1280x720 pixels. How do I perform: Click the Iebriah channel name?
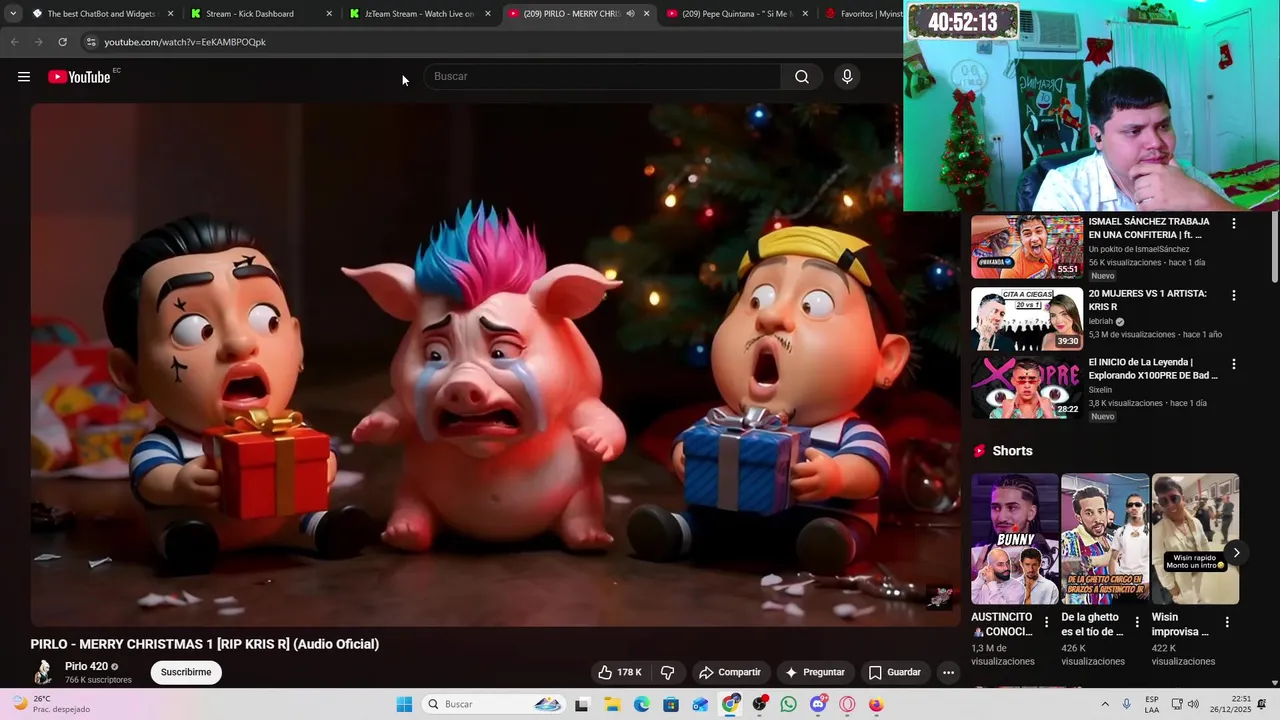(x=1100, y=322)
